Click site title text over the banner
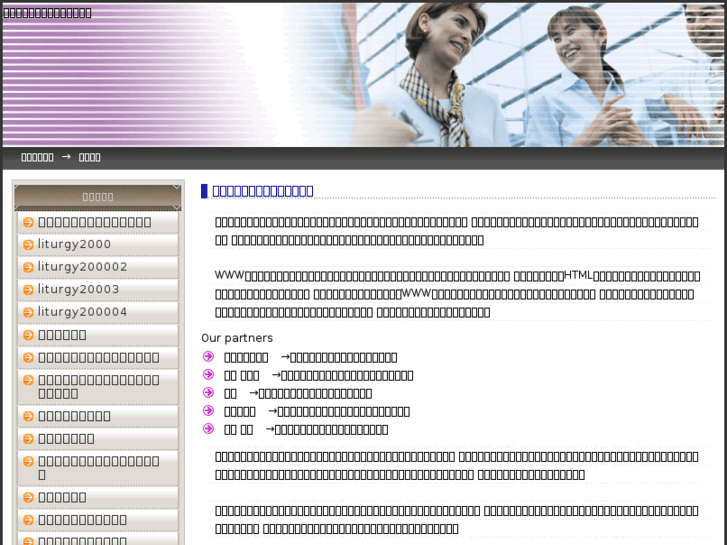This screenshot has width=727, height=545. point(47,13)
